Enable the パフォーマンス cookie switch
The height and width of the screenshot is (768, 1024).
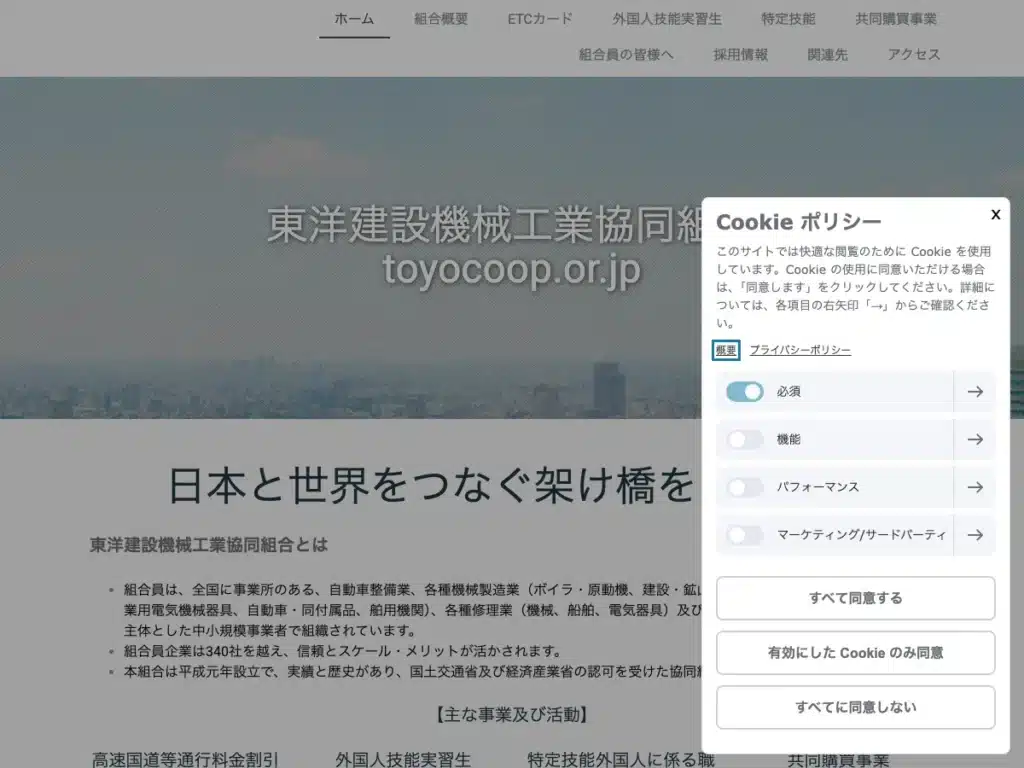(x=744, y=487)
